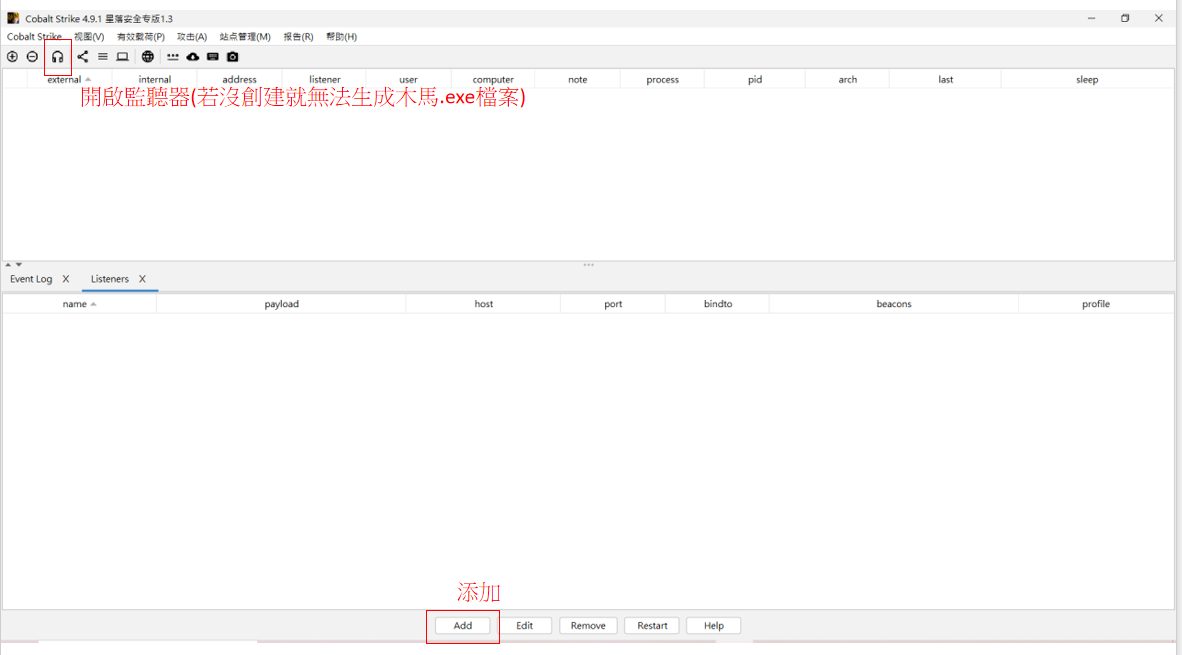Screen dimensions: 1182x655
Task: Sort listeners by payload column
Action: (281, 304)
